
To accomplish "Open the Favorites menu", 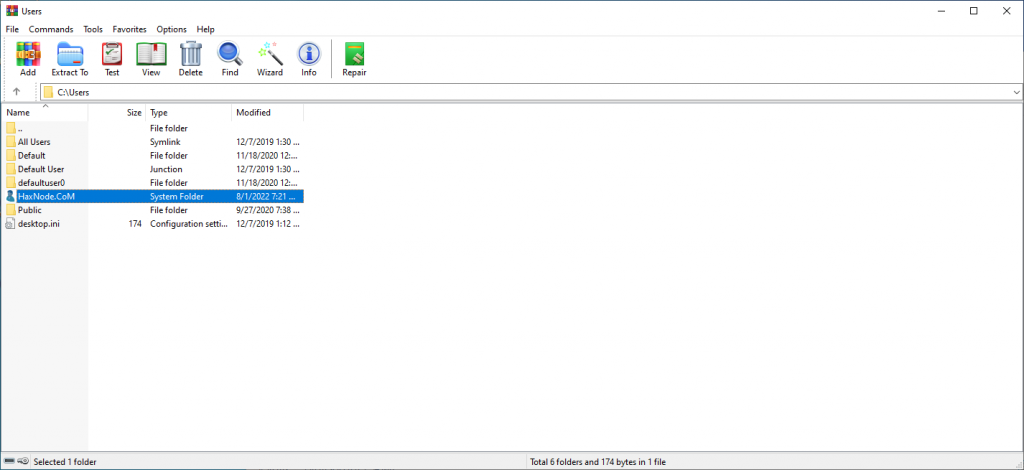I will [x=129, y=30].
